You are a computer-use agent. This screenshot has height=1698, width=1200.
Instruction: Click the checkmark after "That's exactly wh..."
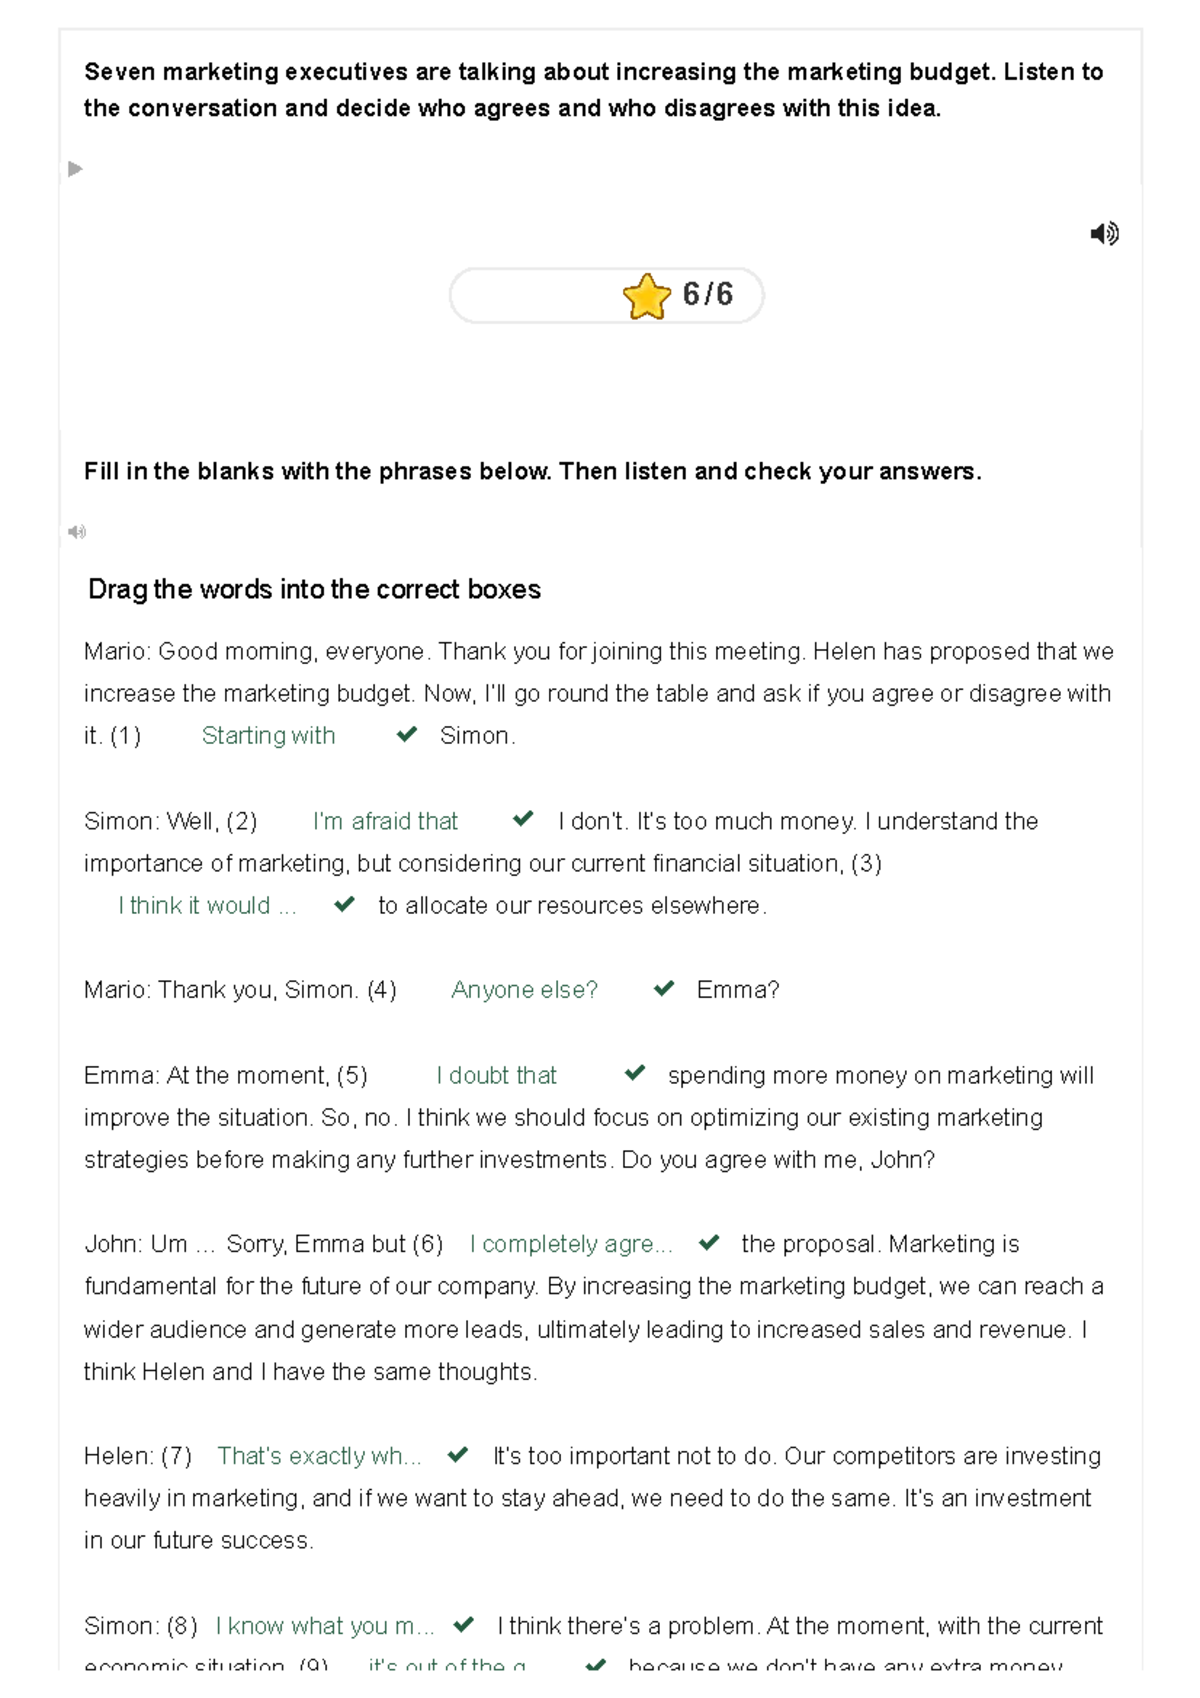pos(458,1455)
